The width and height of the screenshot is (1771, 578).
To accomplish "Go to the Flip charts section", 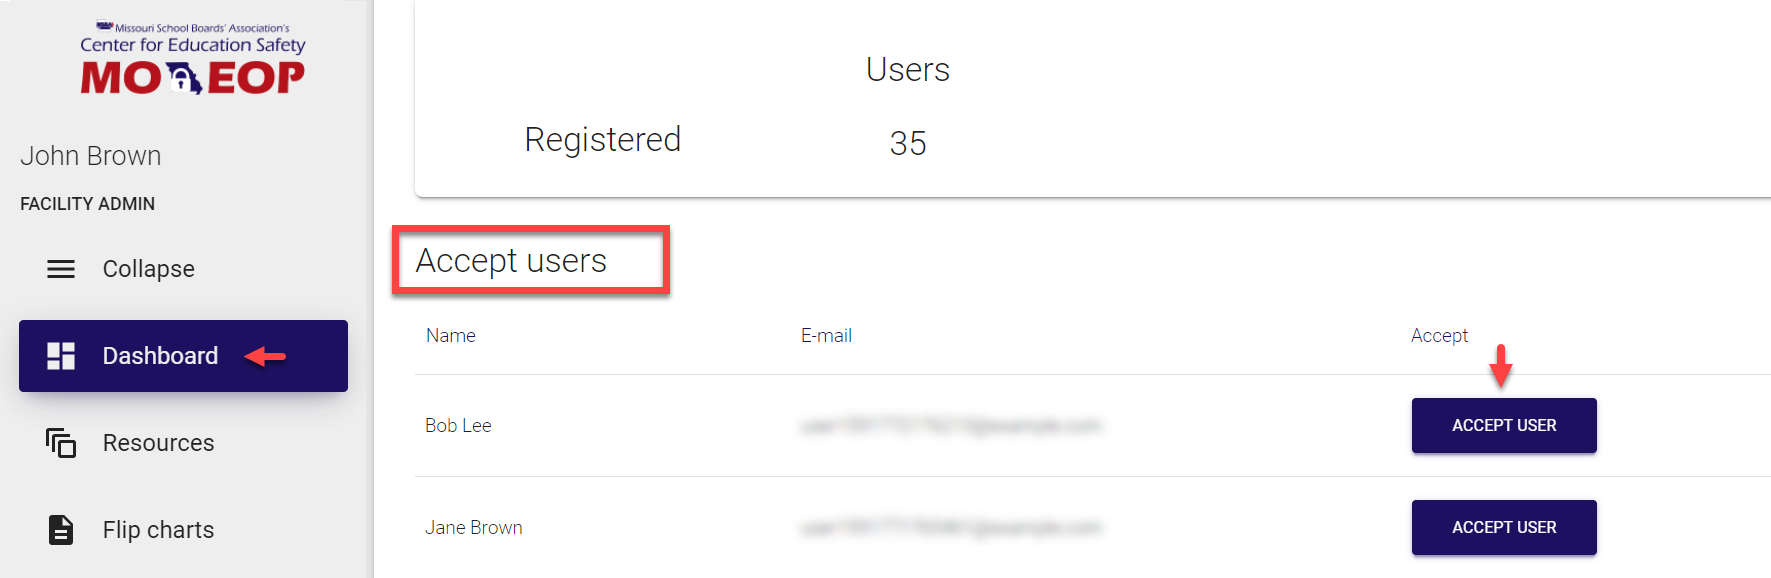I will pos(158,530).
